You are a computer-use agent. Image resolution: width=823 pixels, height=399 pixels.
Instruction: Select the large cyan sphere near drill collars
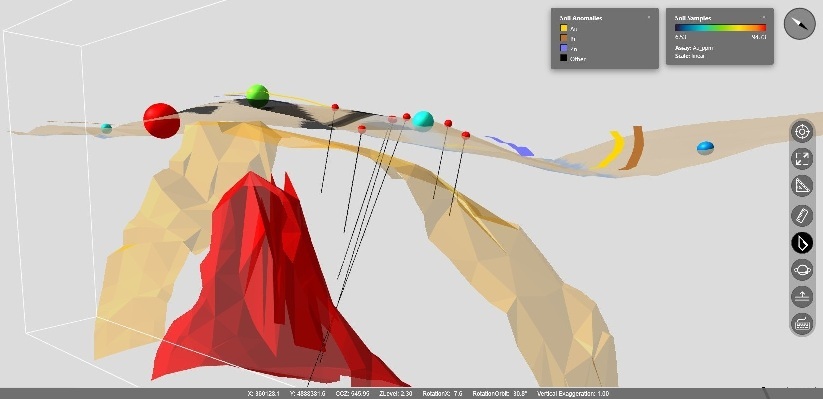tap(423, 121)
